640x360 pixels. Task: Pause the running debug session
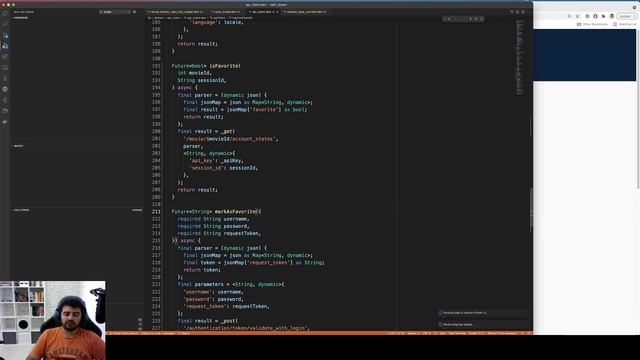click(x=449, y=19)
